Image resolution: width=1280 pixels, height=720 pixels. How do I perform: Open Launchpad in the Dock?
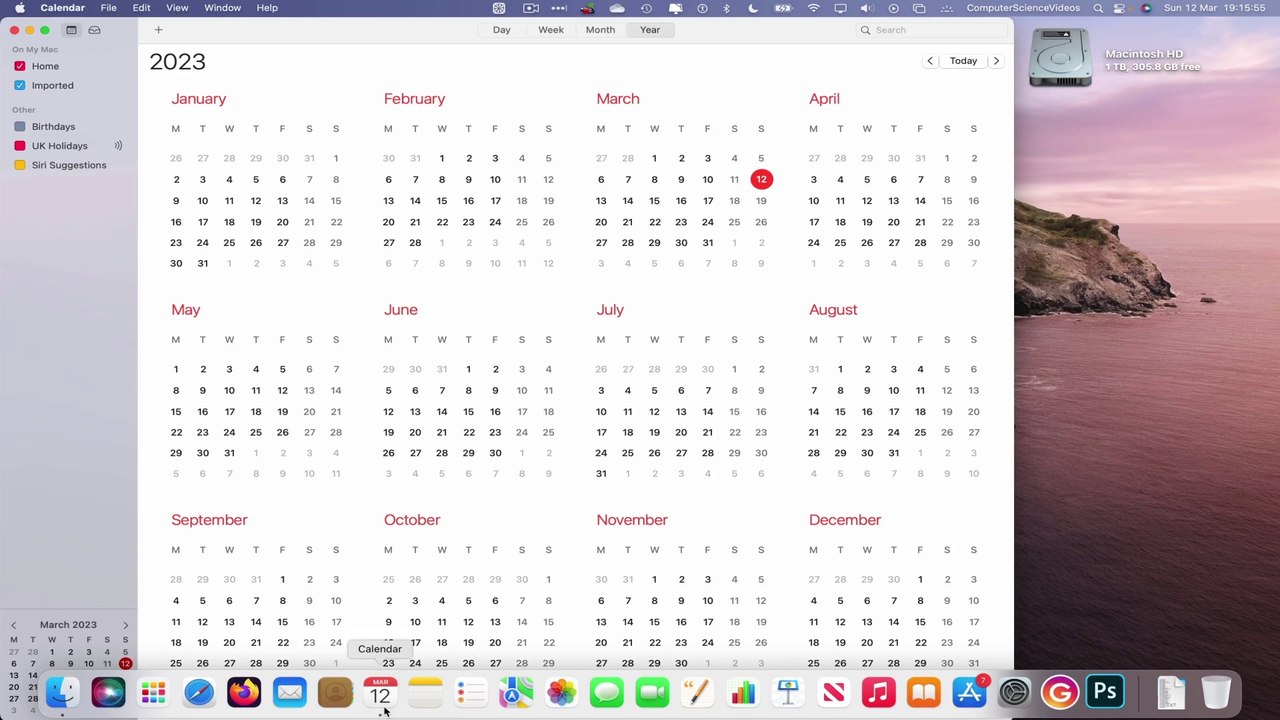(153, 692)
